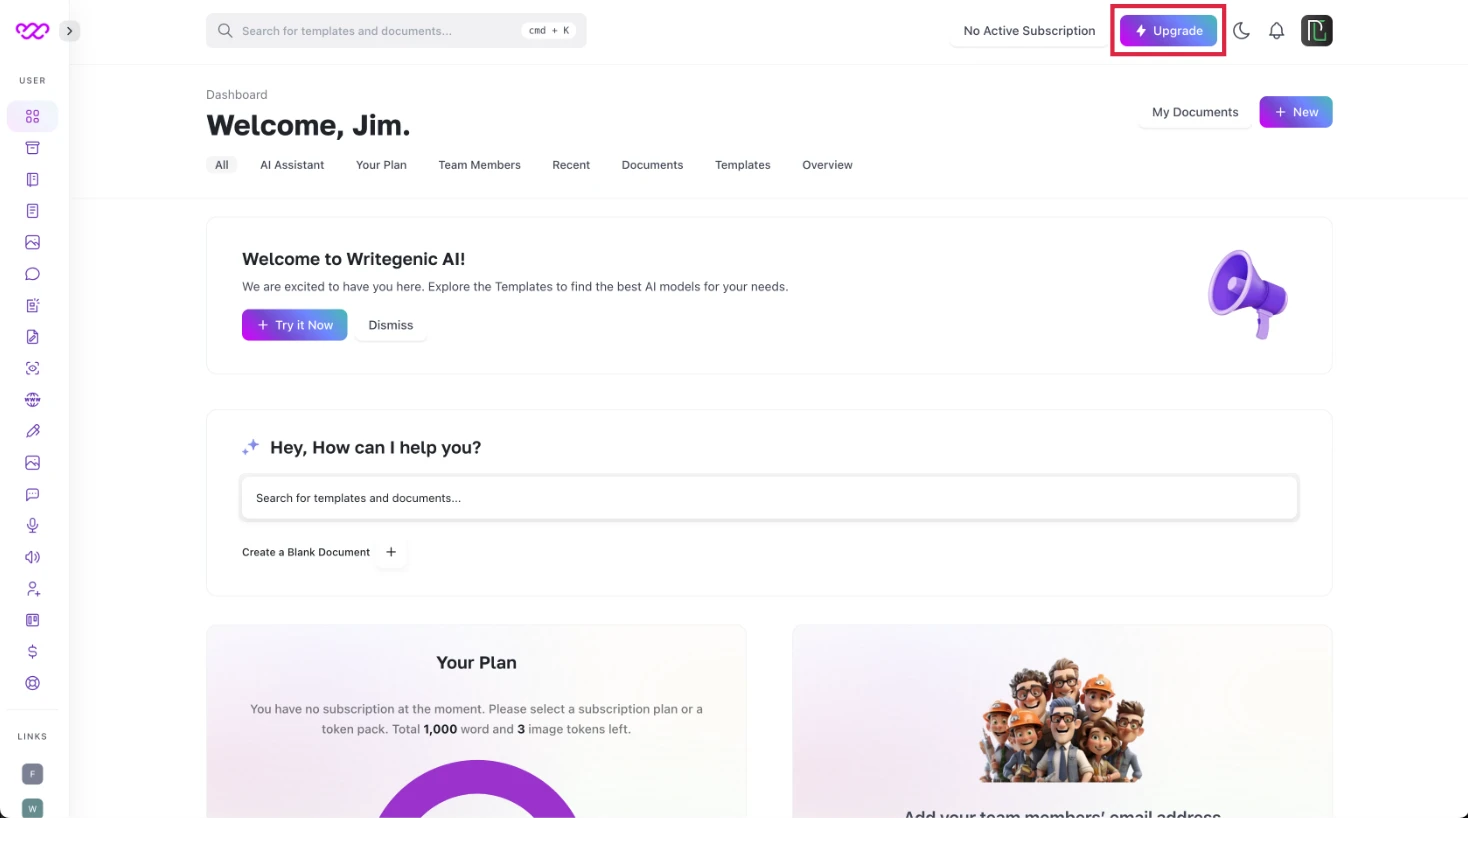Click plus next to Create a Blank Document
Viewport: 1468px width, 845px height.
coord(391,552)
